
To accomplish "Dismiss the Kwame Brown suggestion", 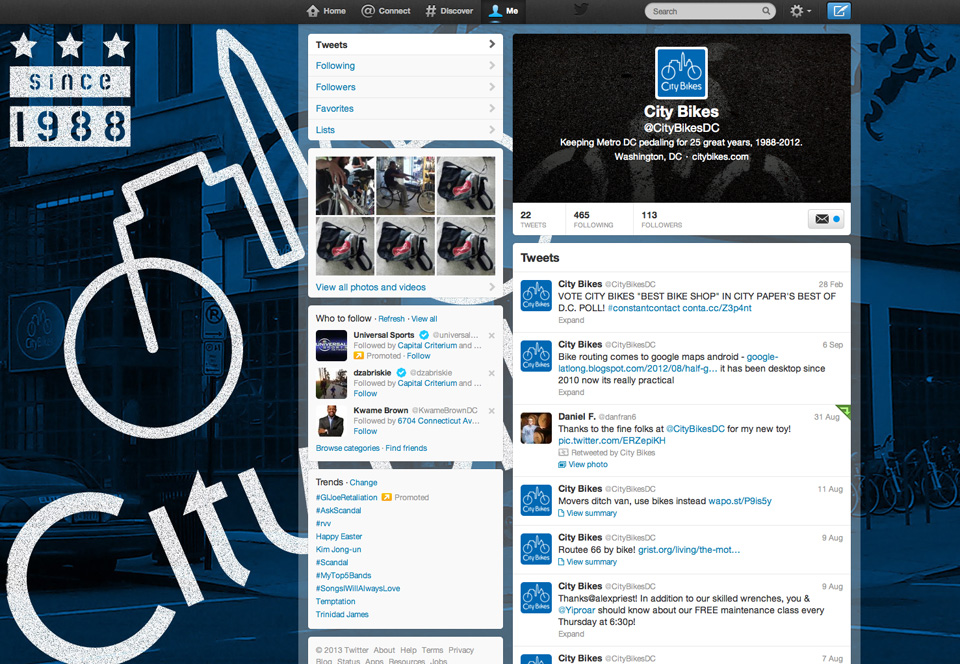I will (x=492, y=411).
